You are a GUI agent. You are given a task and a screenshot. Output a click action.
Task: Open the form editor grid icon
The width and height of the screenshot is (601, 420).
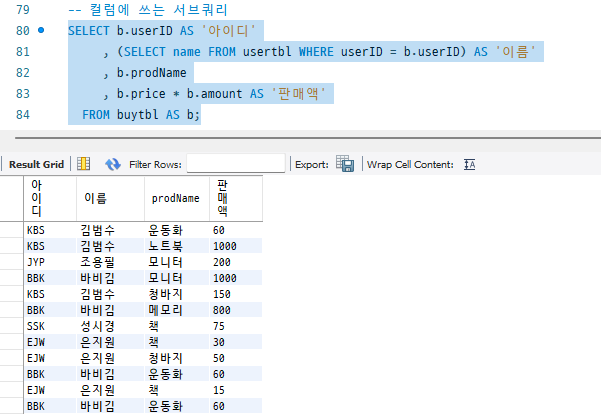click(x=84, y=164)
